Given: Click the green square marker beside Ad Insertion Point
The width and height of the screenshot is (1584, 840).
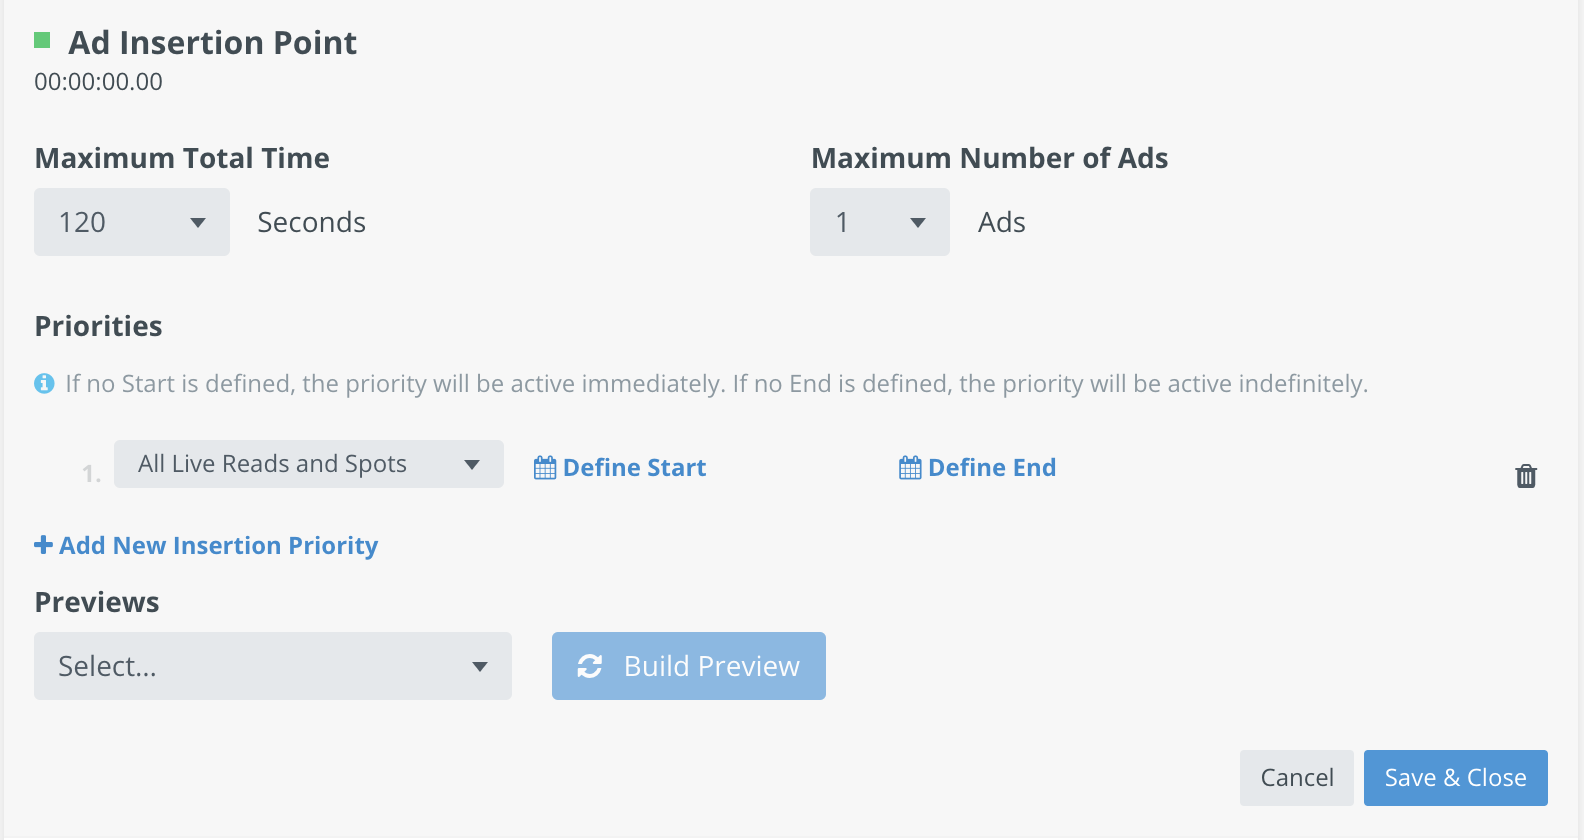Looking at the screenshot, I should click(42, 40).
